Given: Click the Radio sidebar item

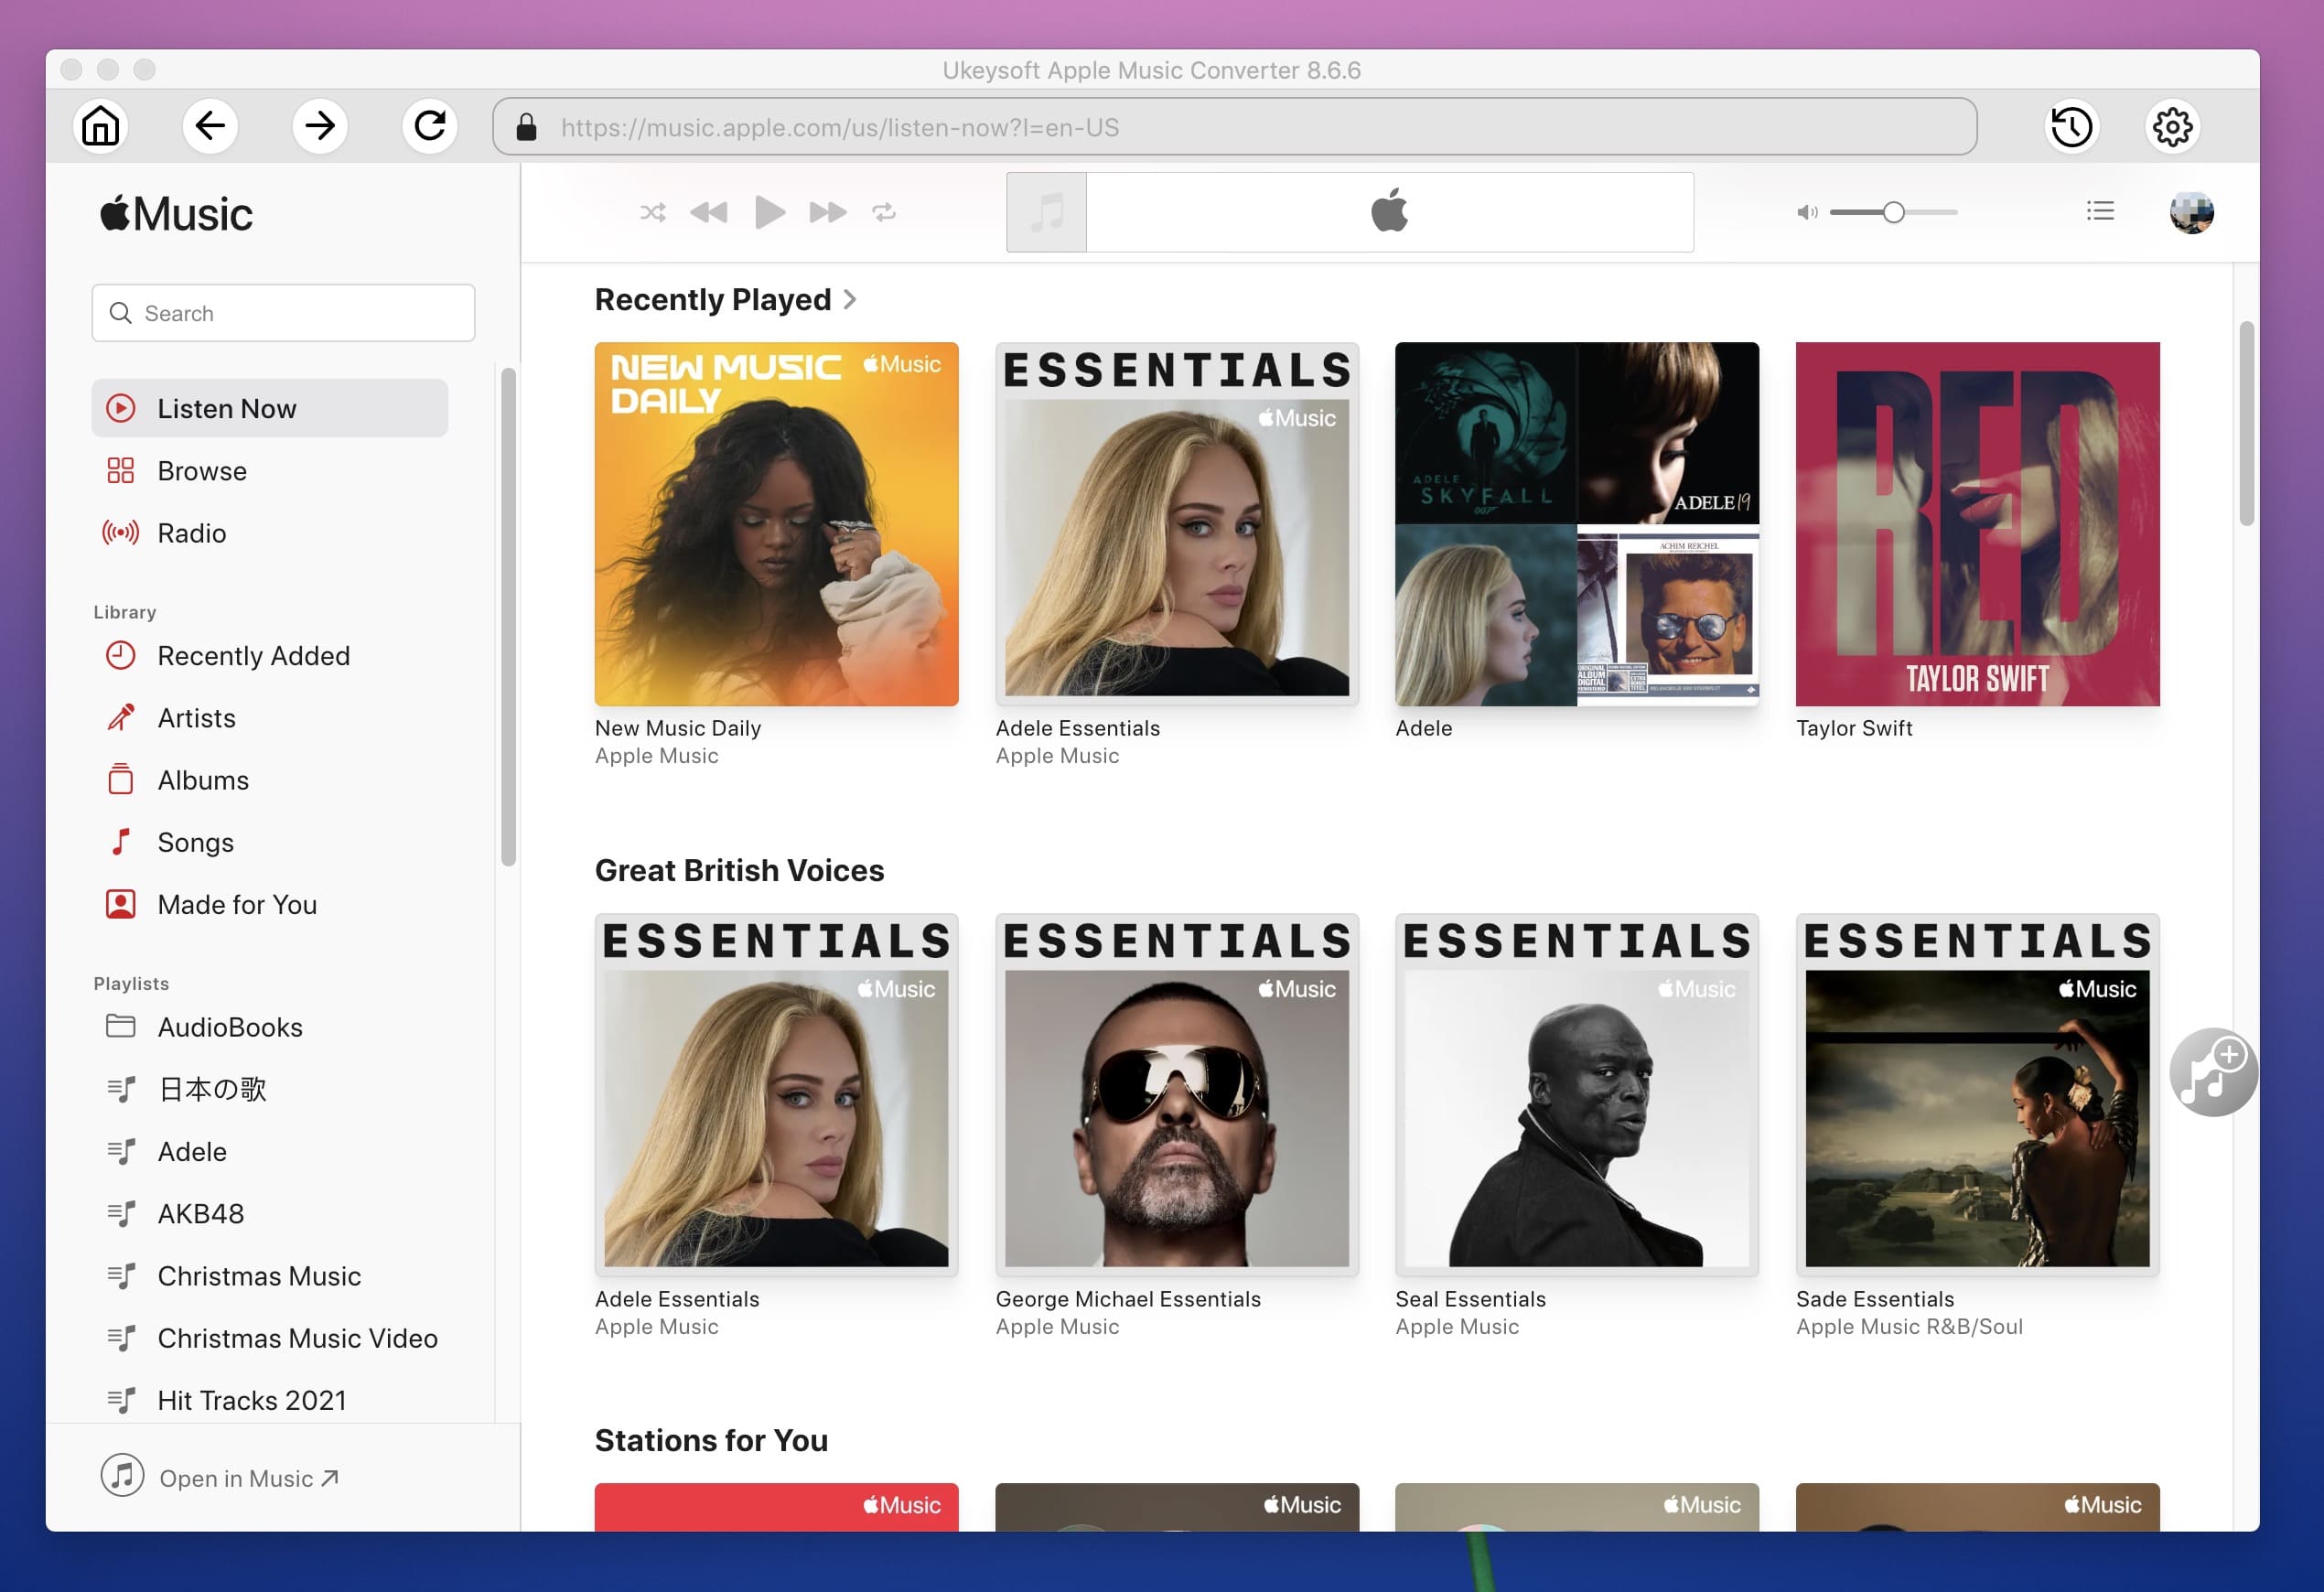Looking at the screenshot, I should 192,532.
